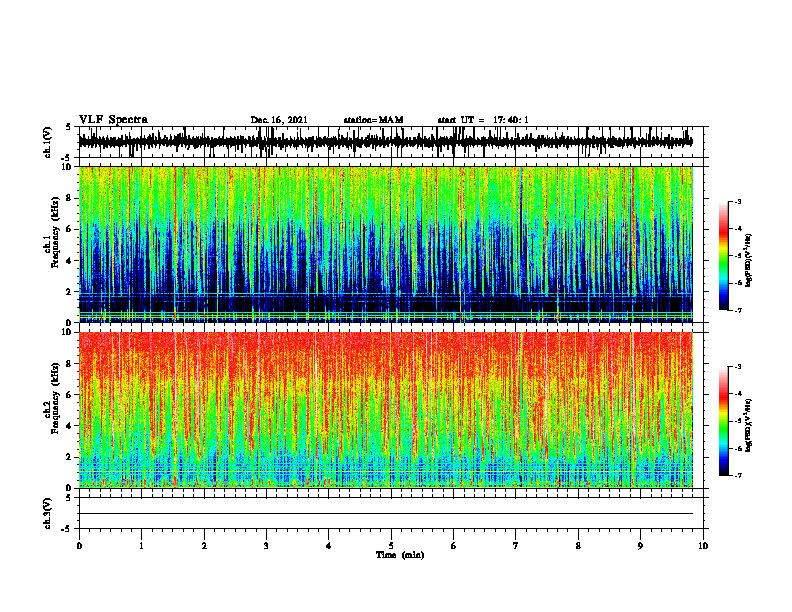Click the 'ch.3(V)' axis label

pos(47,513)
